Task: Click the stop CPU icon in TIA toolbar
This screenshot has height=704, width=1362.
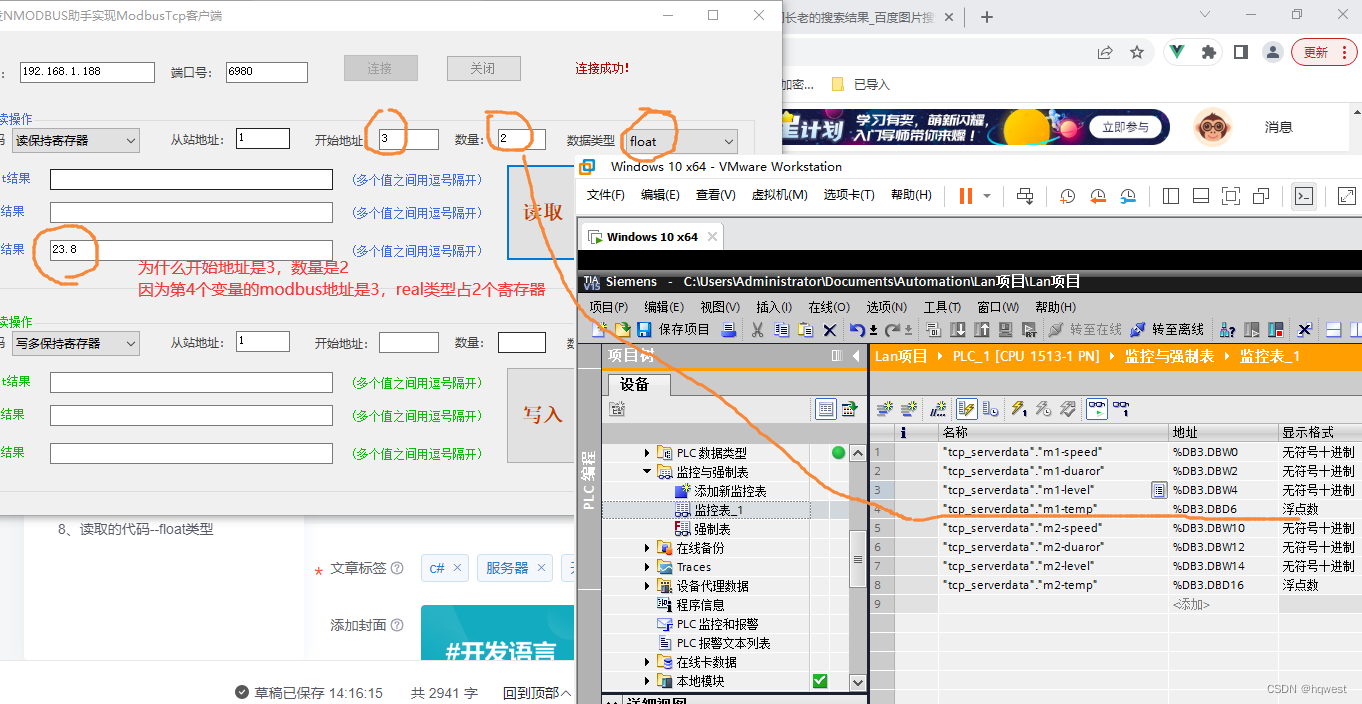Action: click(1276, 330)
